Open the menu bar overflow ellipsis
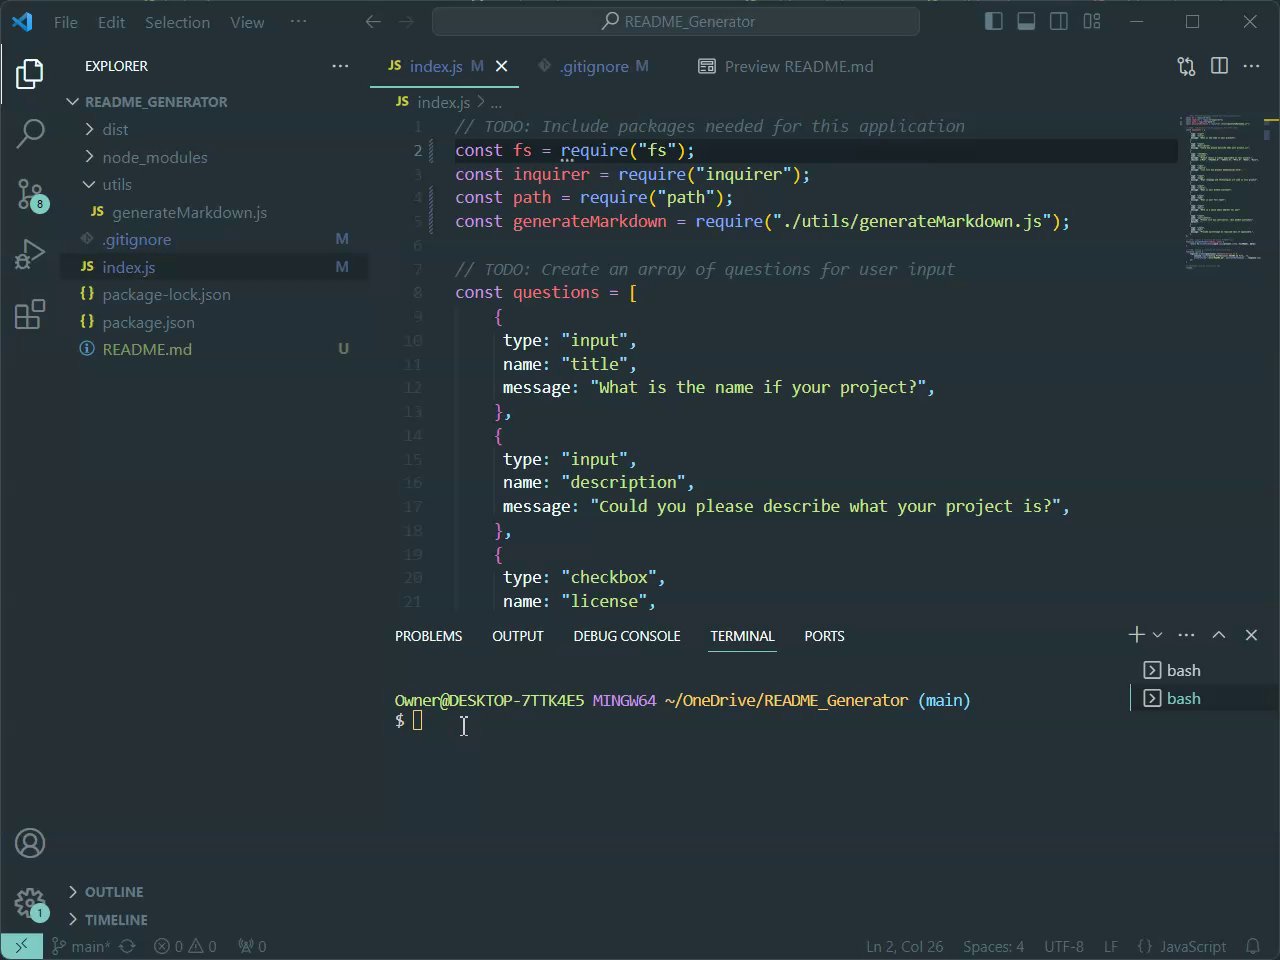Image resolution: width=1280 pixels, height=960 pixels. coord(298,21)
